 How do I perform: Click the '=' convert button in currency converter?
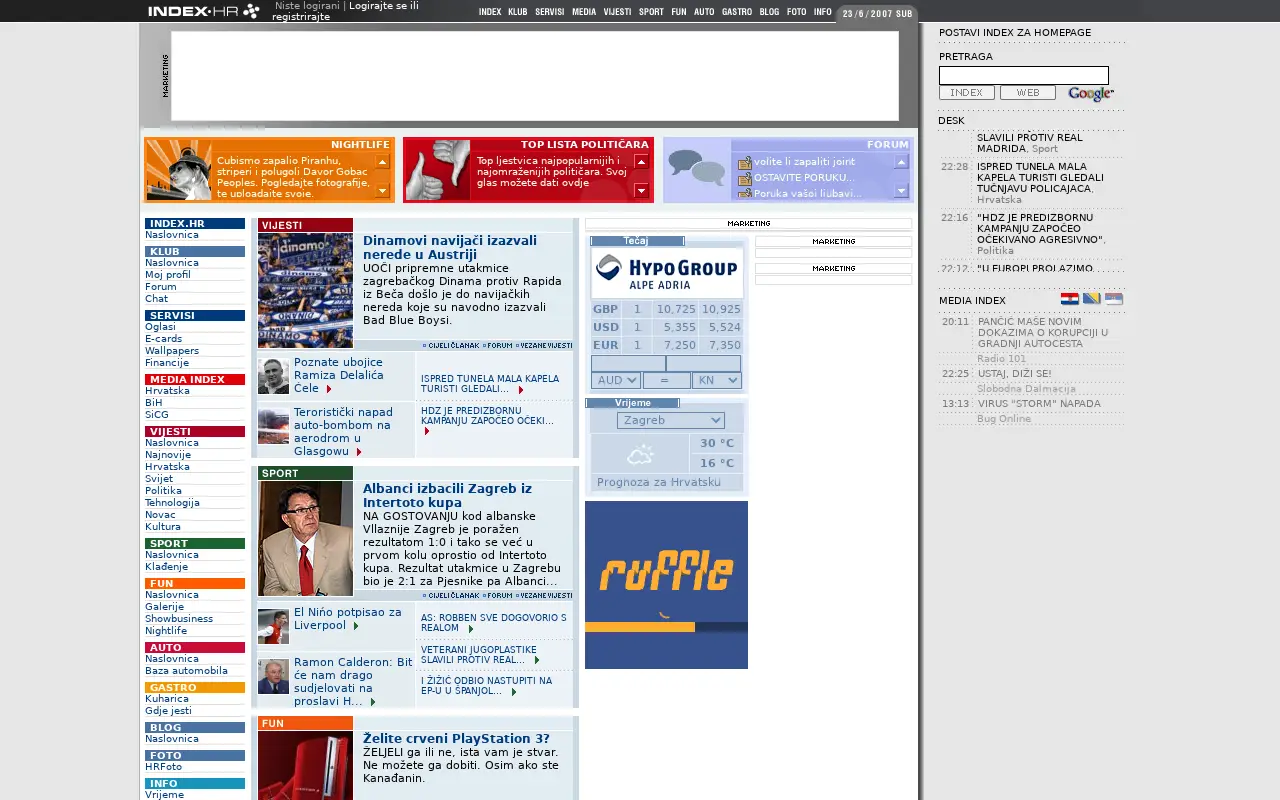[666, 380]
